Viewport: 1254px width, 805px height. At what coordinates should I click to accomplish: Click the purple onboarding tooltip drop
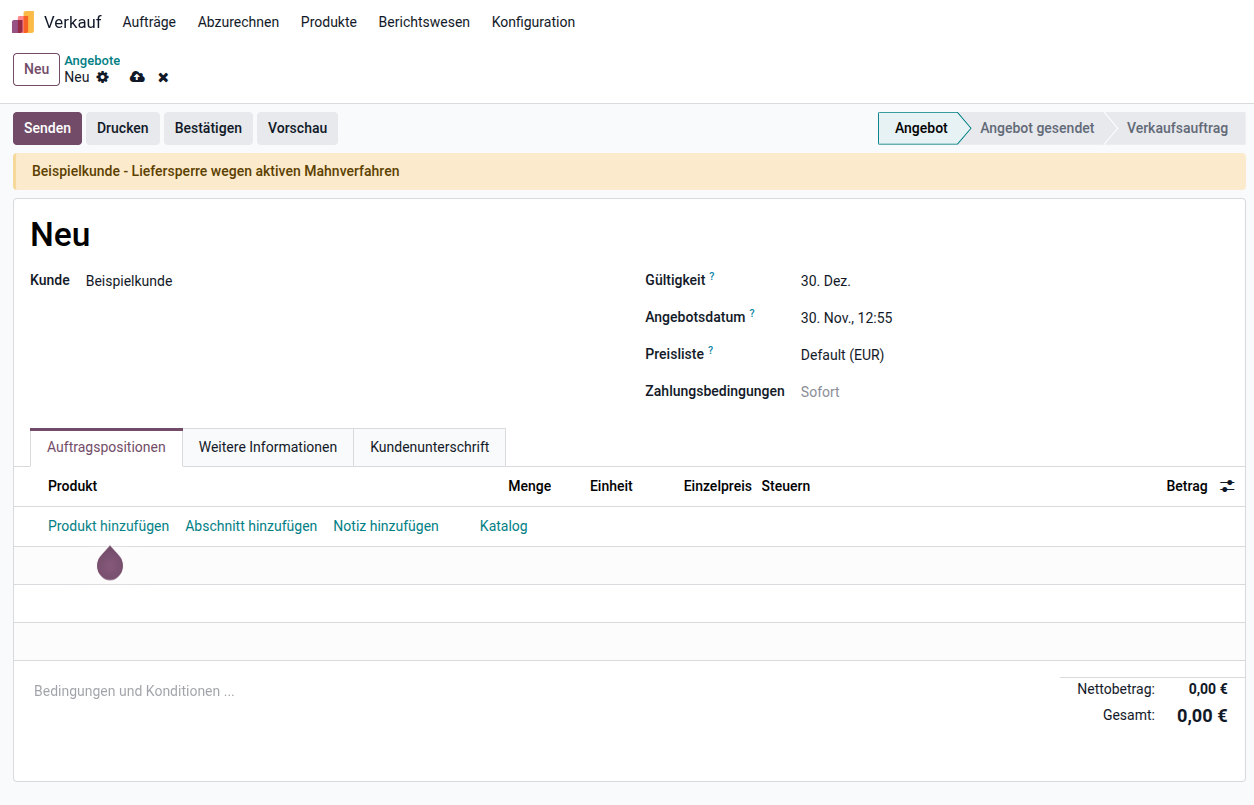pos(110,563)
